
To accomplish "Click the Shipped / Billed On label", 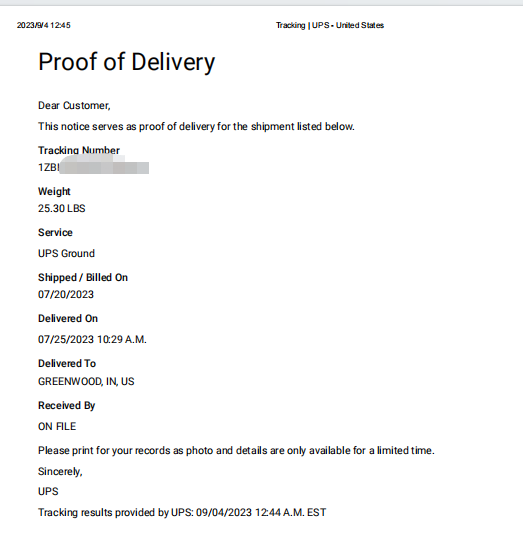I will (83, 277).
